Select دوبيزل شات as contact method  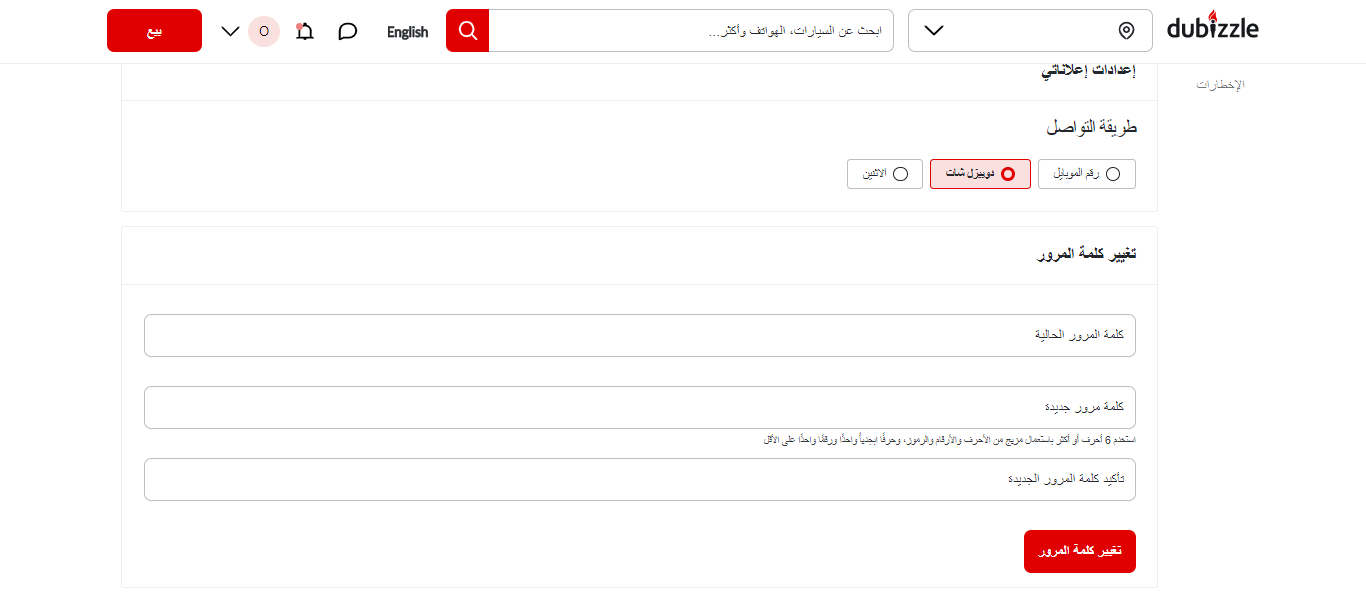pyautogui.click(x=980, y=173)
